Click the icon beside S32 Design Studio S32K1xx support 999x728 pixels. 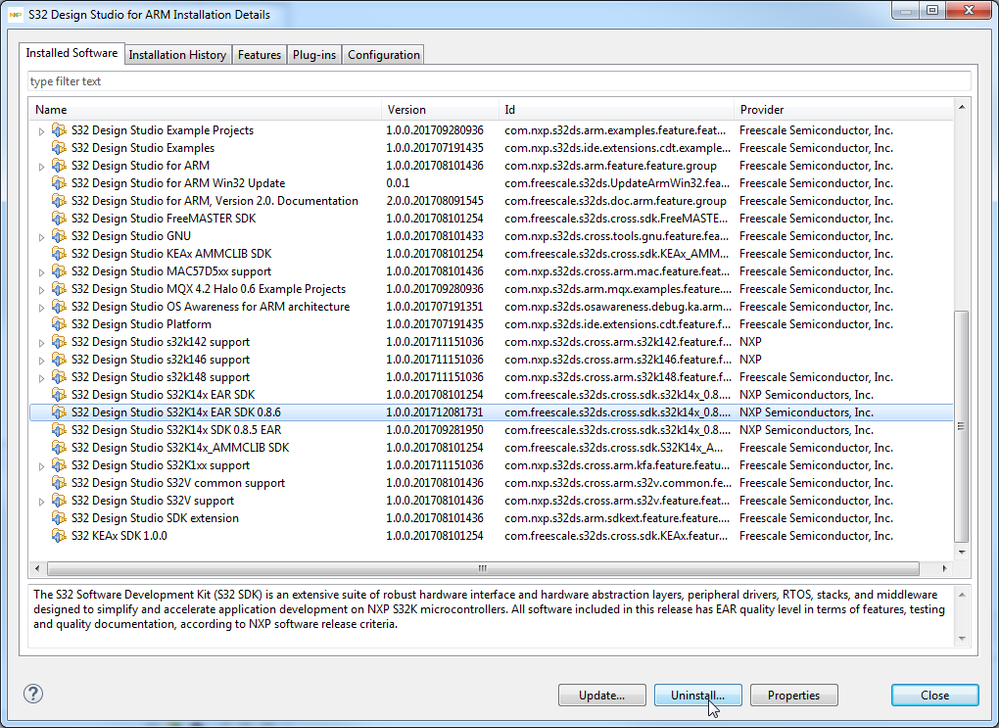click(59, 466)
